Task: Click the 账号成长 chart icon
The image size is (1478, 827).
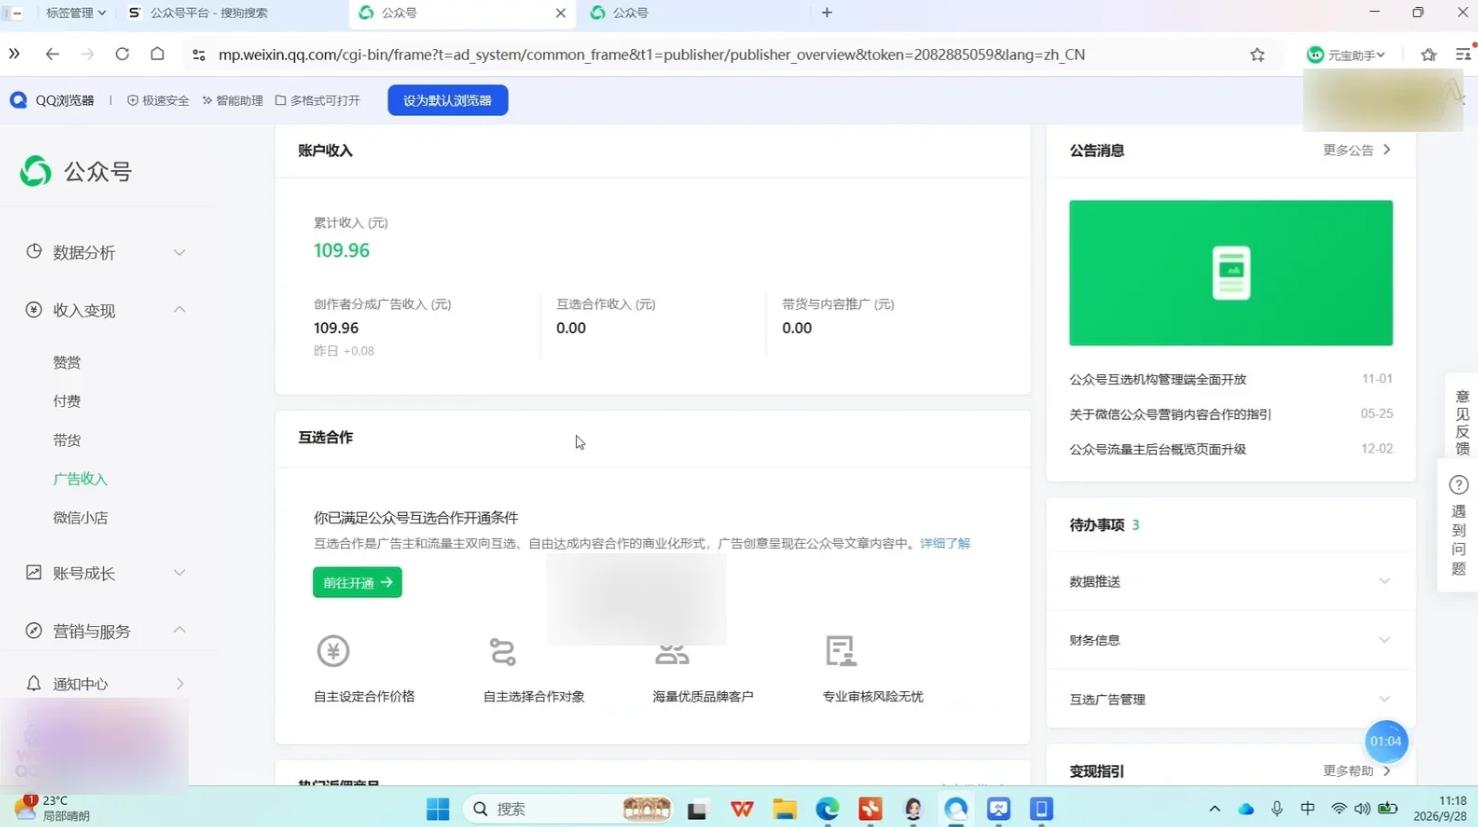Action: click(x=34, y=572)
